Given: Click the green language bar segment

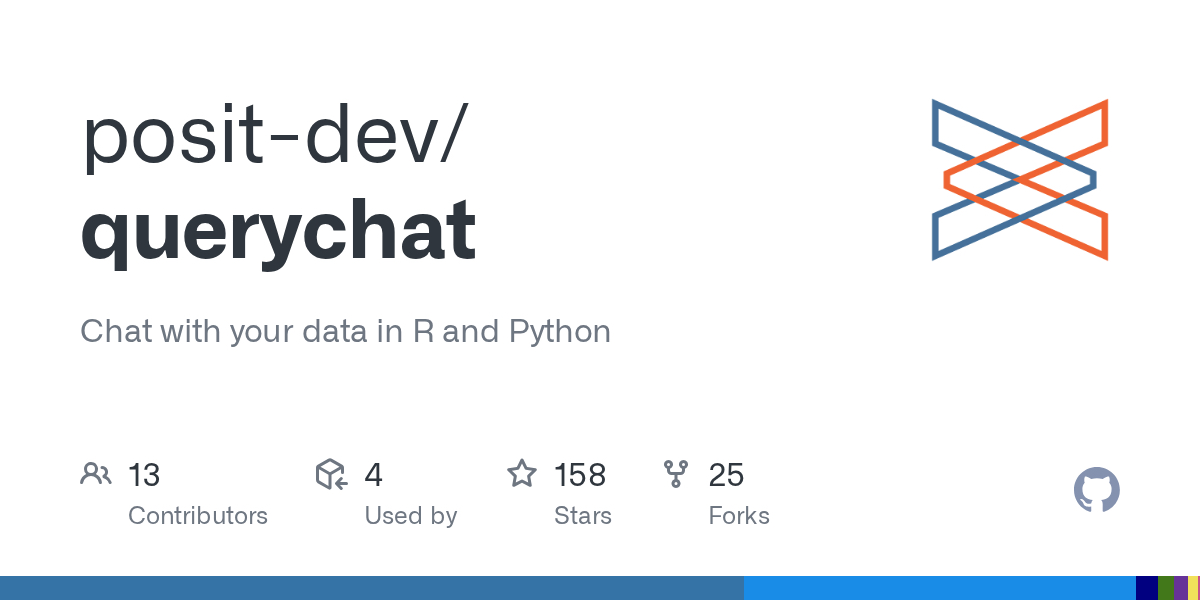Looking at the screenshot, I should pos(1165,588).
